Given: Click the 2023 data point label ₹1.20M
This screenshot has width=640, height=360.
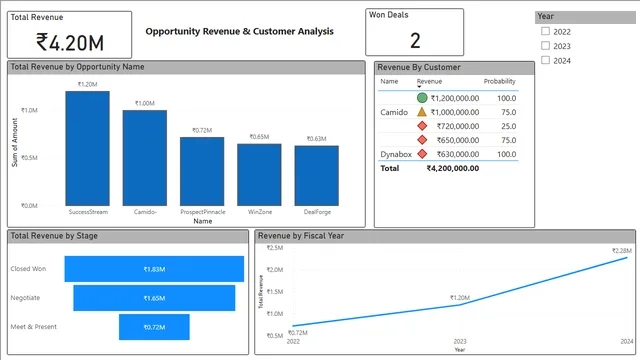Looking at the screenshot, I should point(460,298).
